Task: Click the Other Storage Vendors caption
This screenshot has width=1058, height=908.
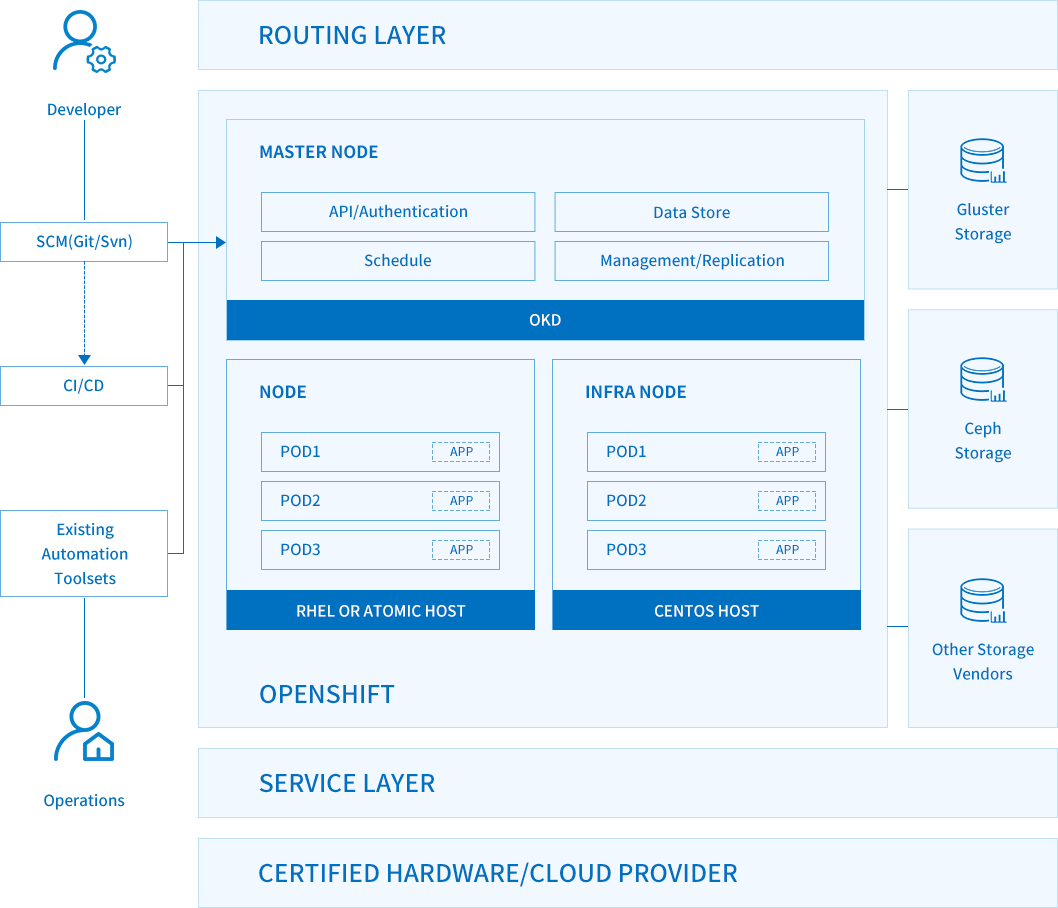Action: [x=983, y=662]
